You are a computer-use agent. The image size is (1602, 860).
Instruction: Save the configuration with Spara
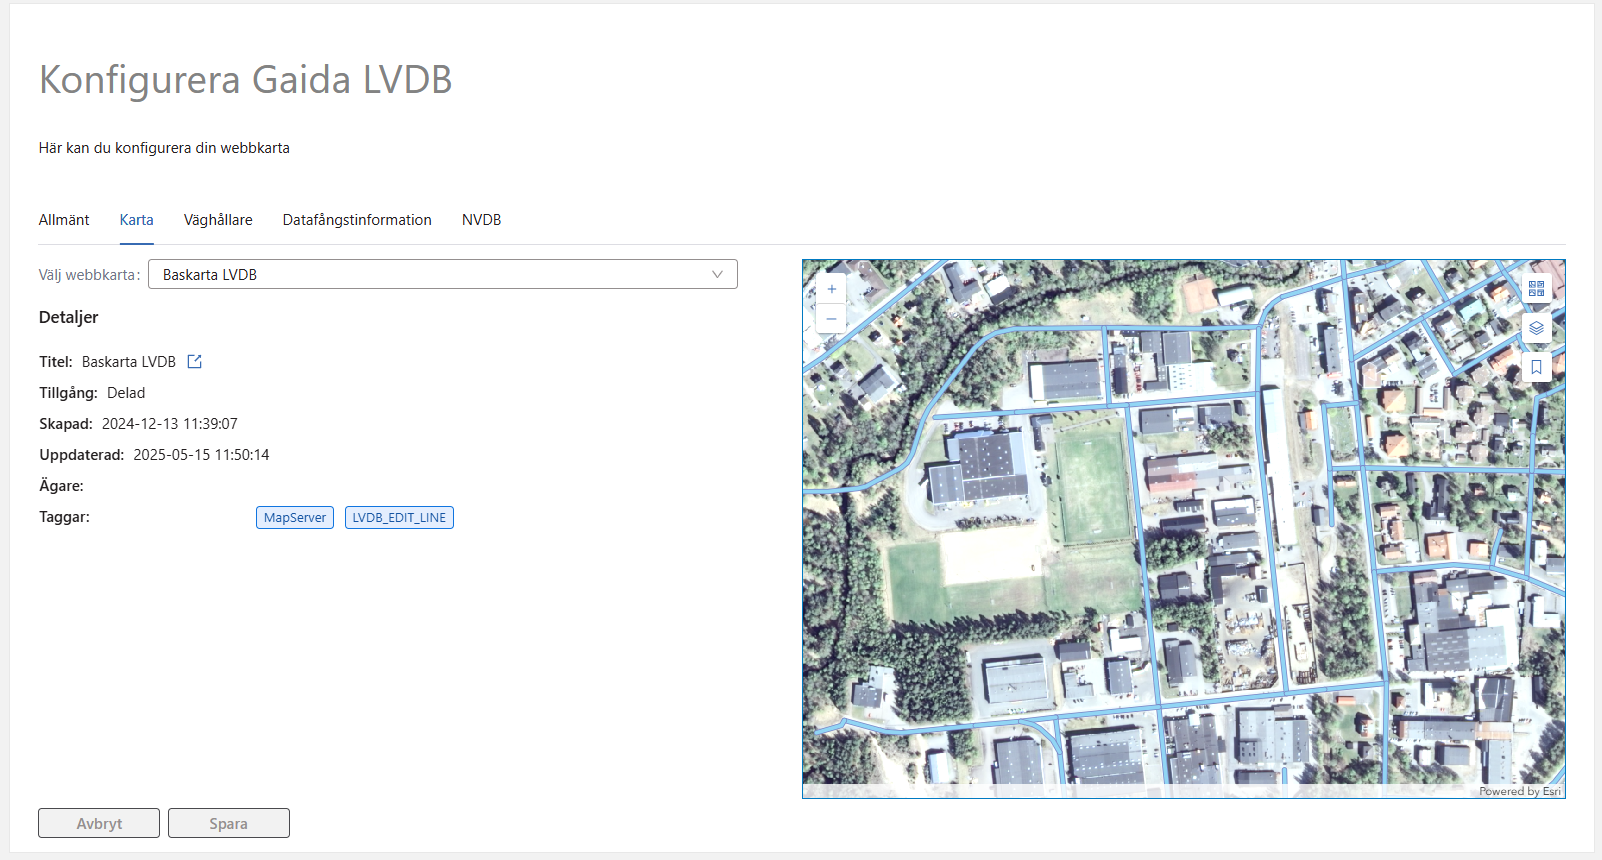pyautogui.click(x=229, y=824)
